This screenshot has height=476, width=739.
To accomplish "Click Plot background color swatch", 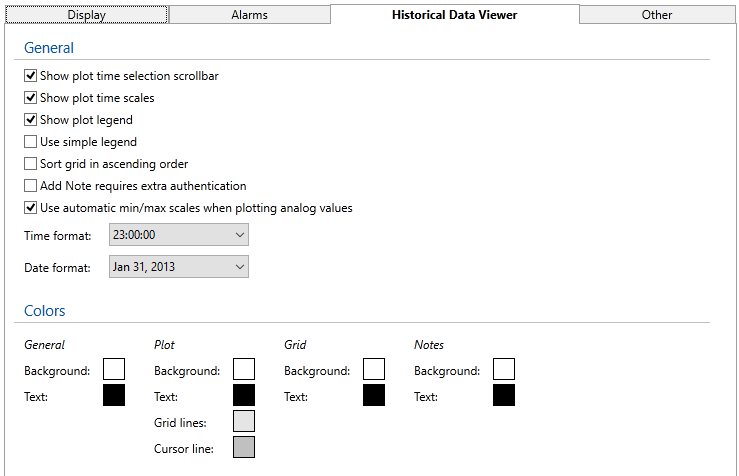I will (244, 370).
